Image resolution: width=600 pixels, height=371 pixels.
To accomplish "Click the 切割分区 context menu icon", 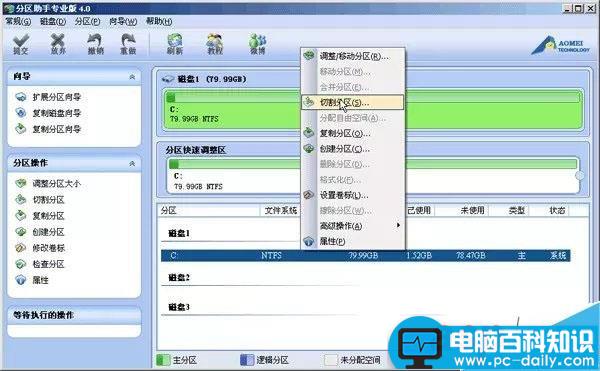I will [x=309, y=102].
